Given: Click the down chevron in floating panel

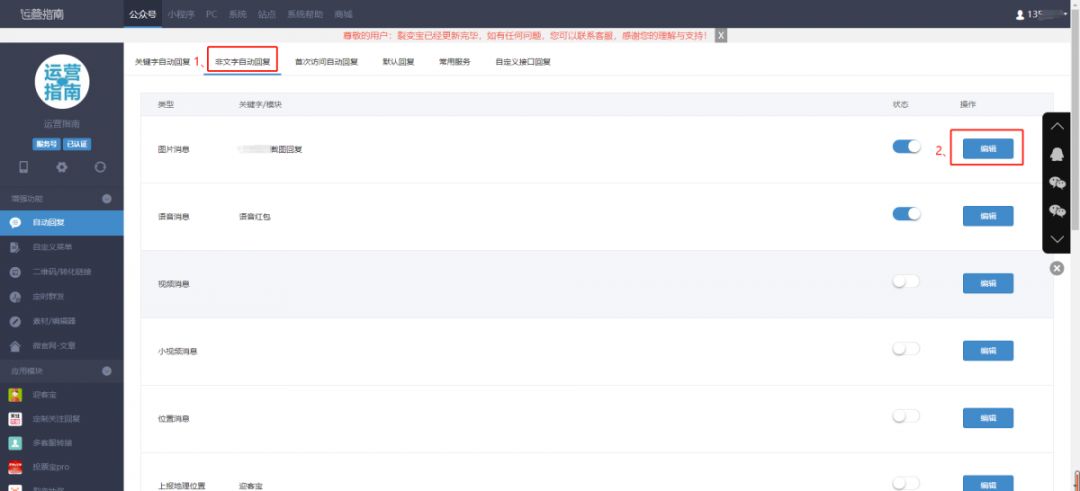Looking at the screenshot, I should tap(1057, 239).
